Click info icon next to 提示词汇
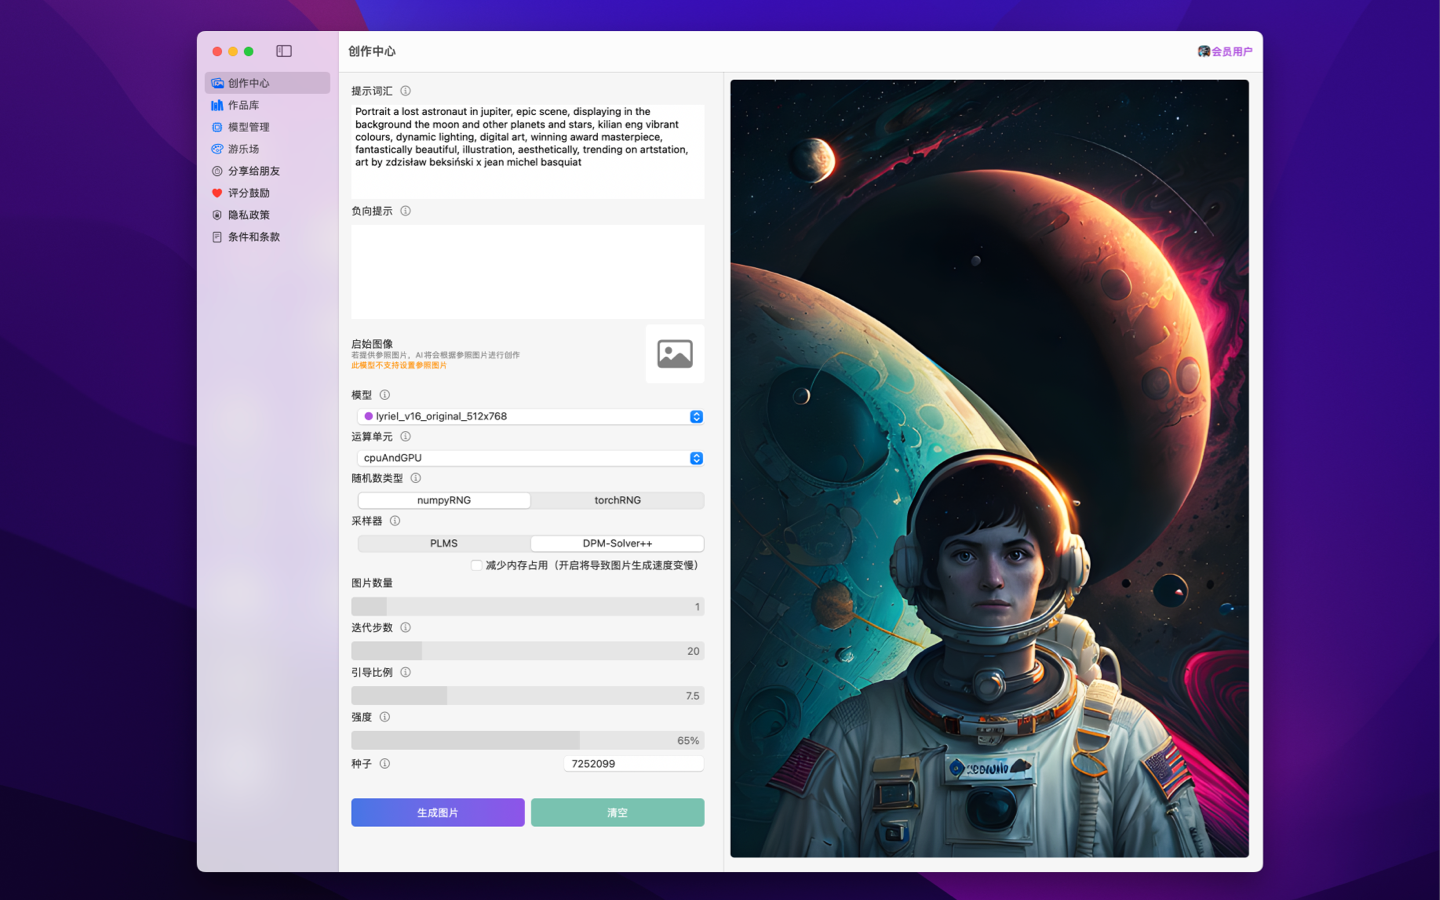 [406, 91]
